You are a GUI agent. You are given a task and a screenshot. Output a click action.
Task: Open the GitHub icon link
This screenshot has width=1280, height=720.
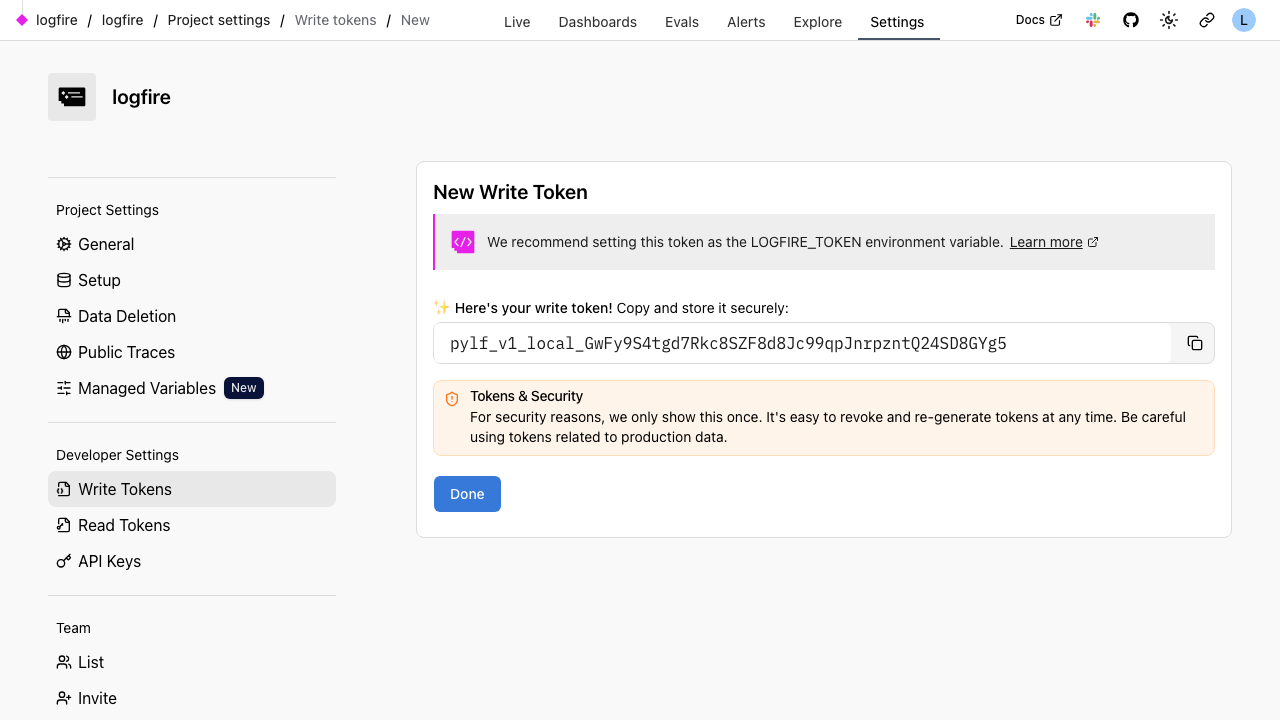pos(1131,20)
